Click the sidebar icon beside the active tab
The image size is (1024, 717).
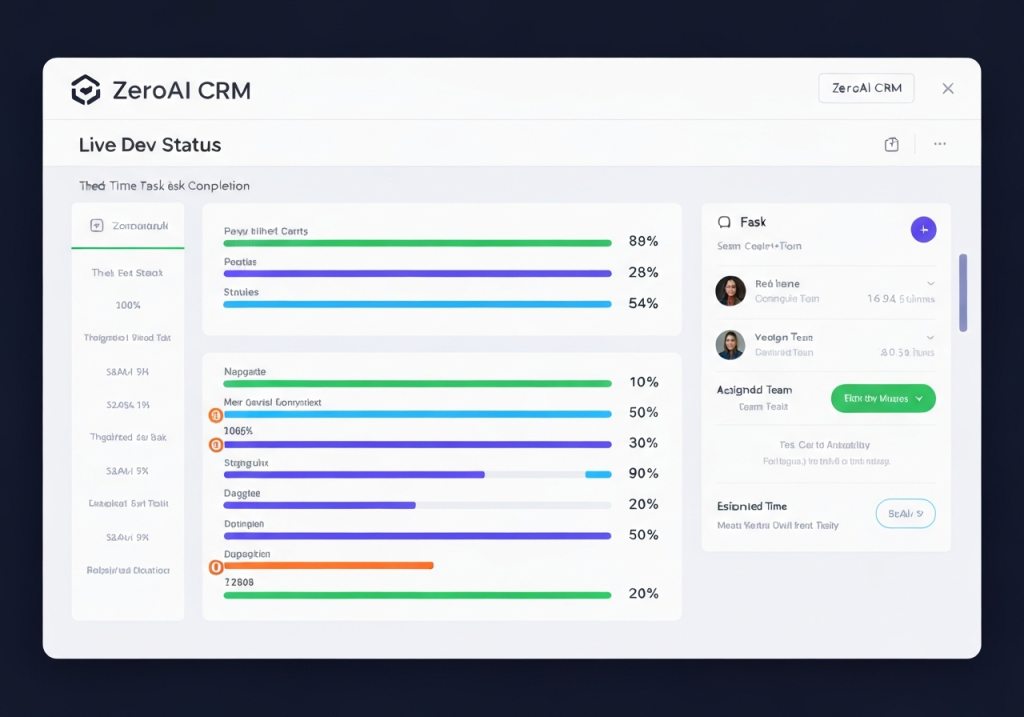97,226
